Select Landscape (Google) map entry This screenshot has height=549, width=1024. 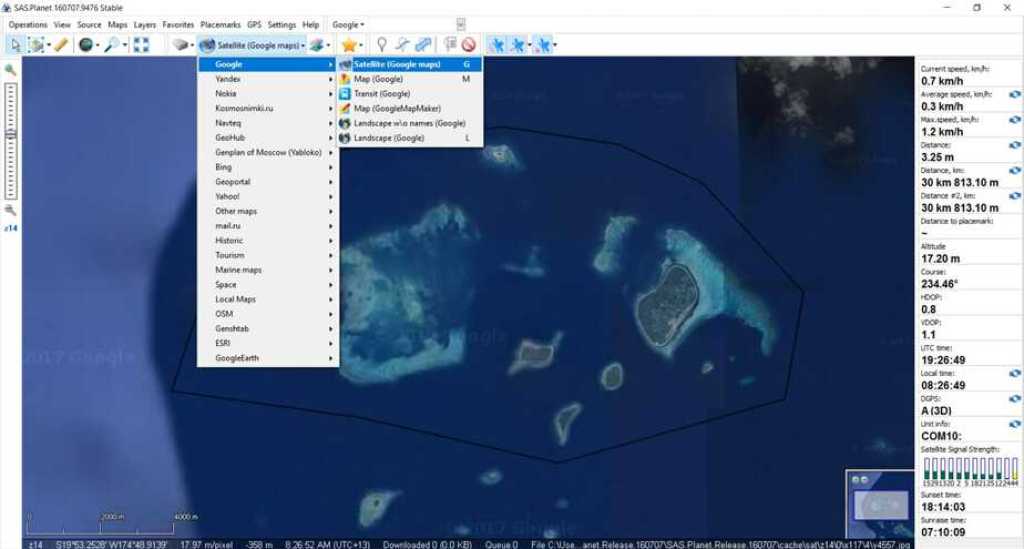point(388,138)
